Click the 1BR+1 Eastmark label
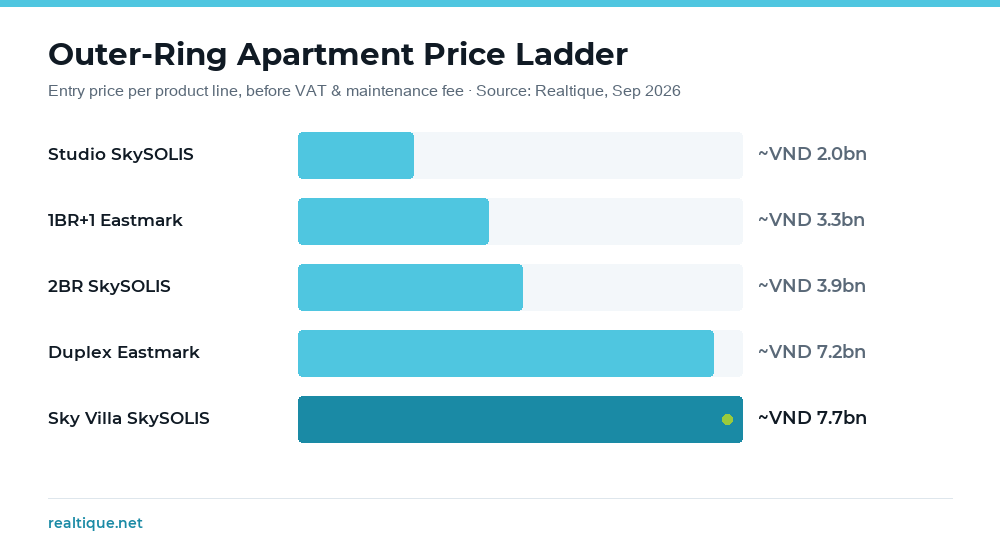 coord(115,221)
